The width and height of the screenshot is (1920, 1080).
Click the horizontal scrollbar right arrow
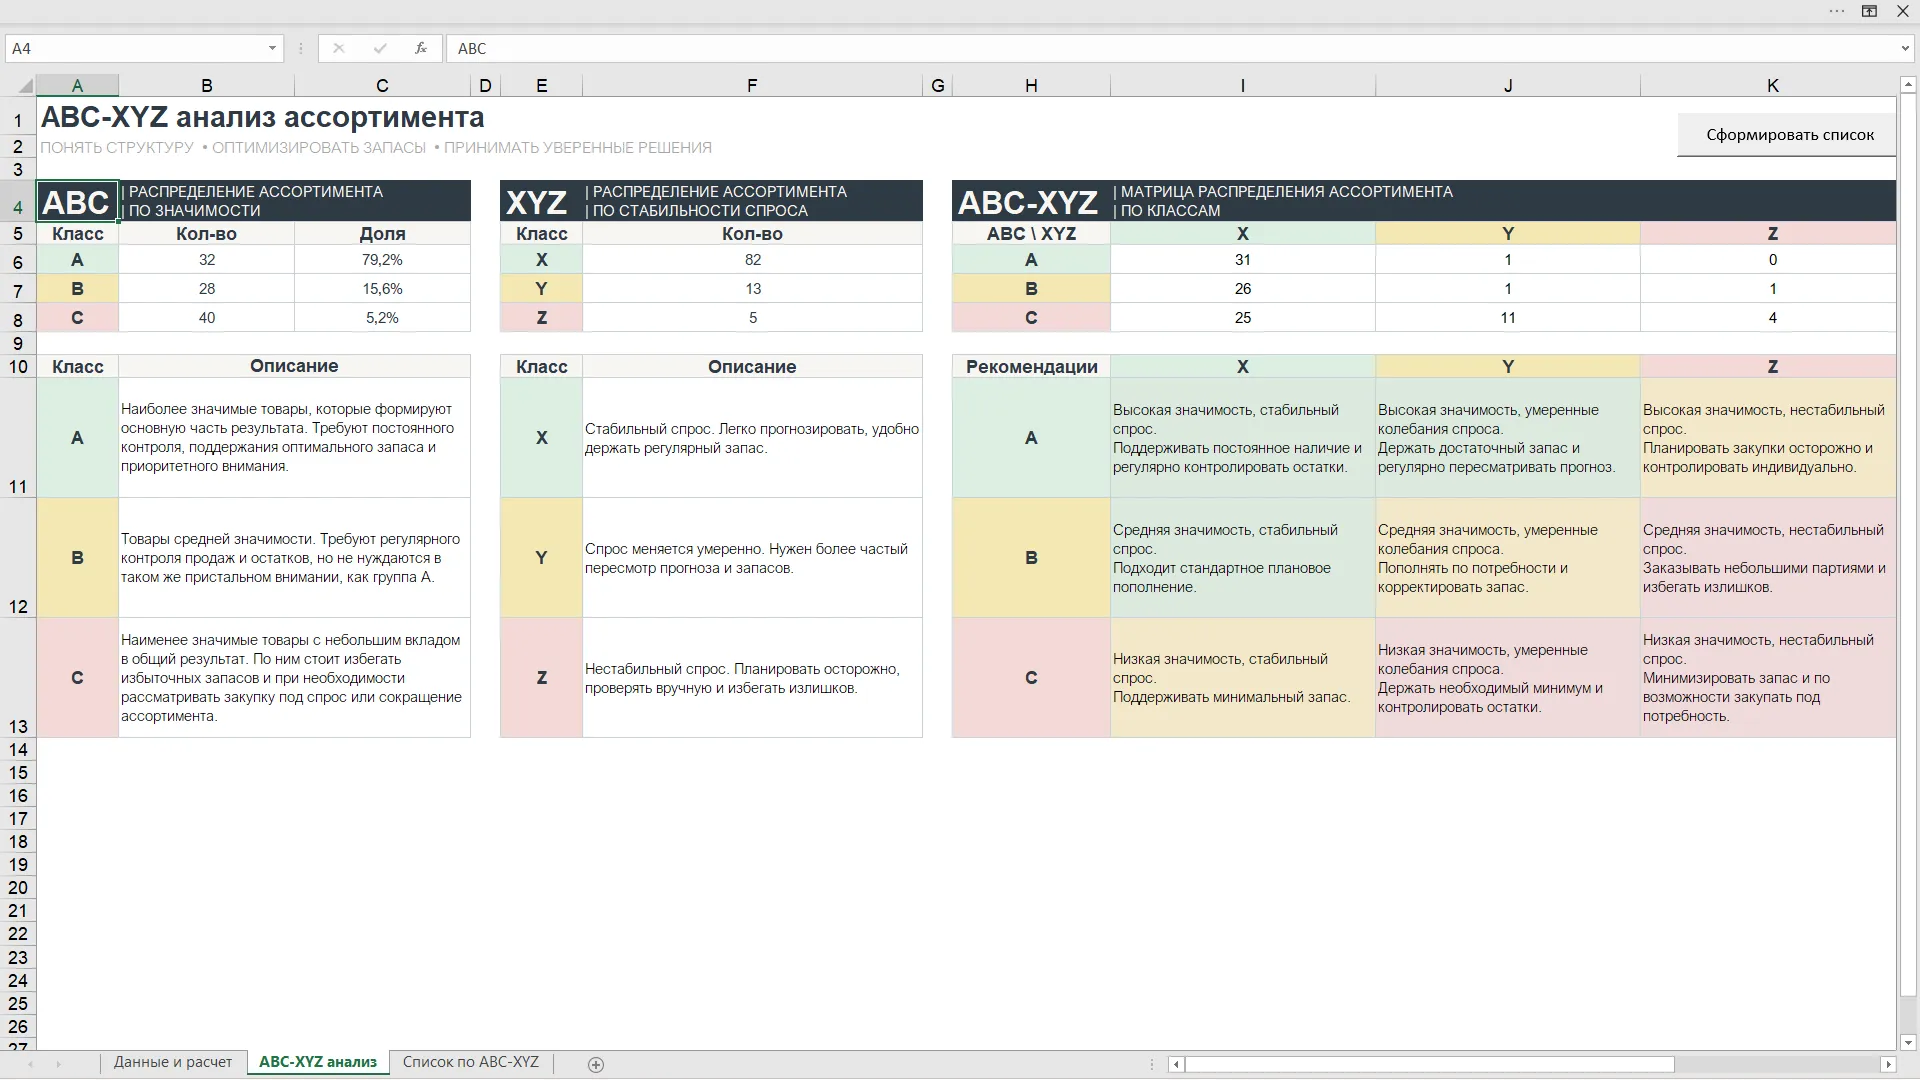point(1888,1065)
